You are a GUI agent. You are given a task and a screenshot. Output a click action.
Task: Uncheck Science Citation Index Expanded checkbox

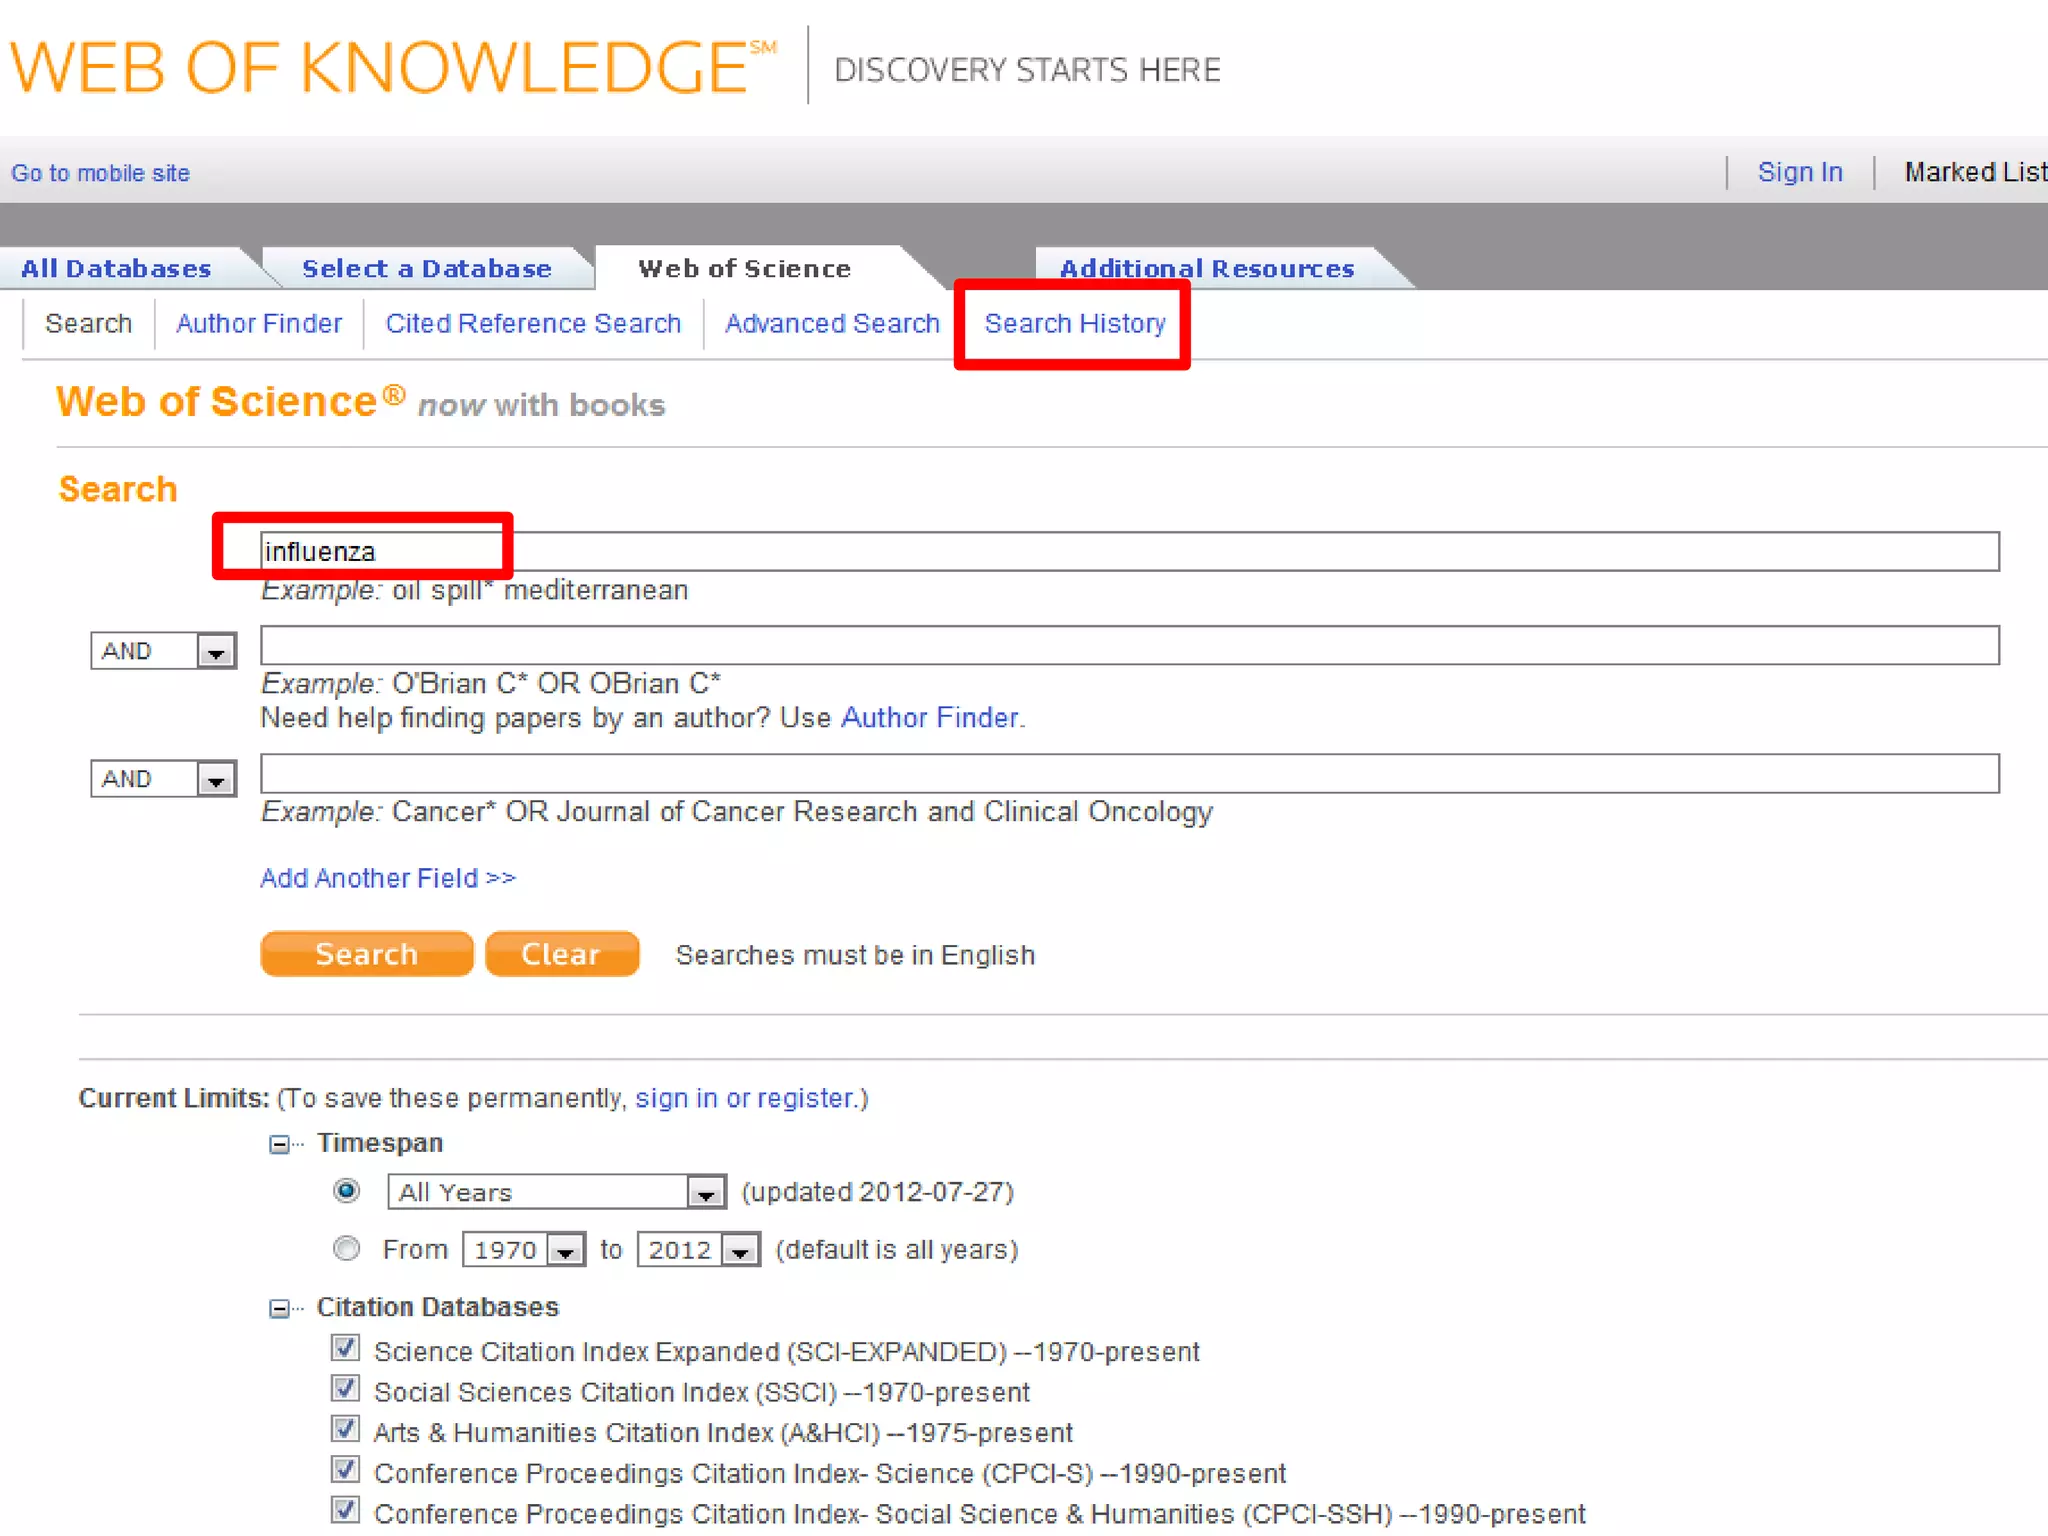(345, 1349)
